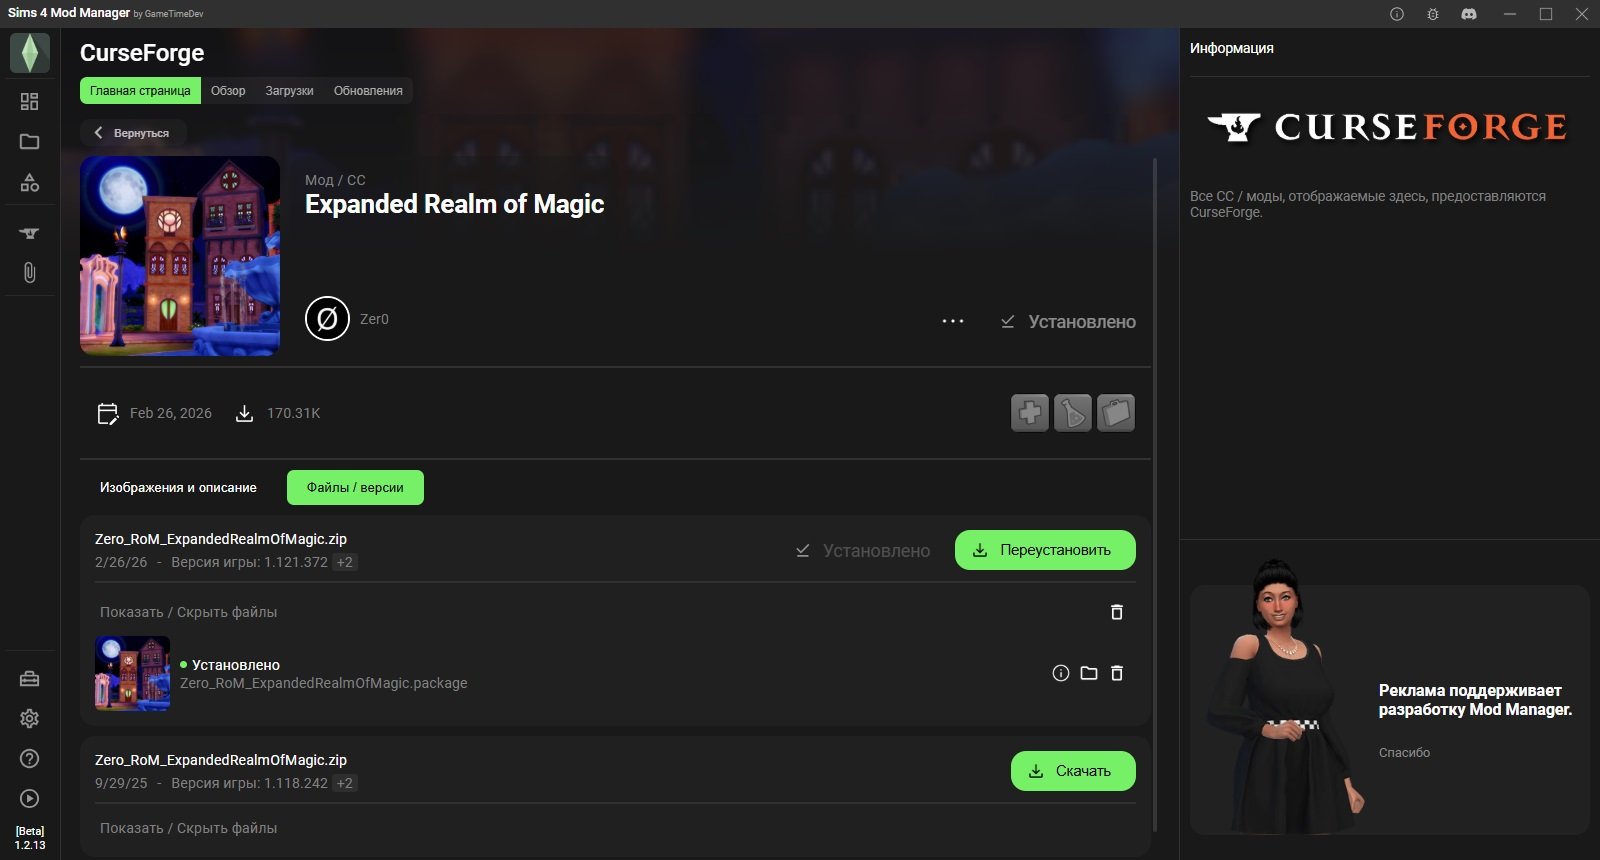Delete the installed Zero_RoM package file
1600x860 pixels.
[1117, 673]
